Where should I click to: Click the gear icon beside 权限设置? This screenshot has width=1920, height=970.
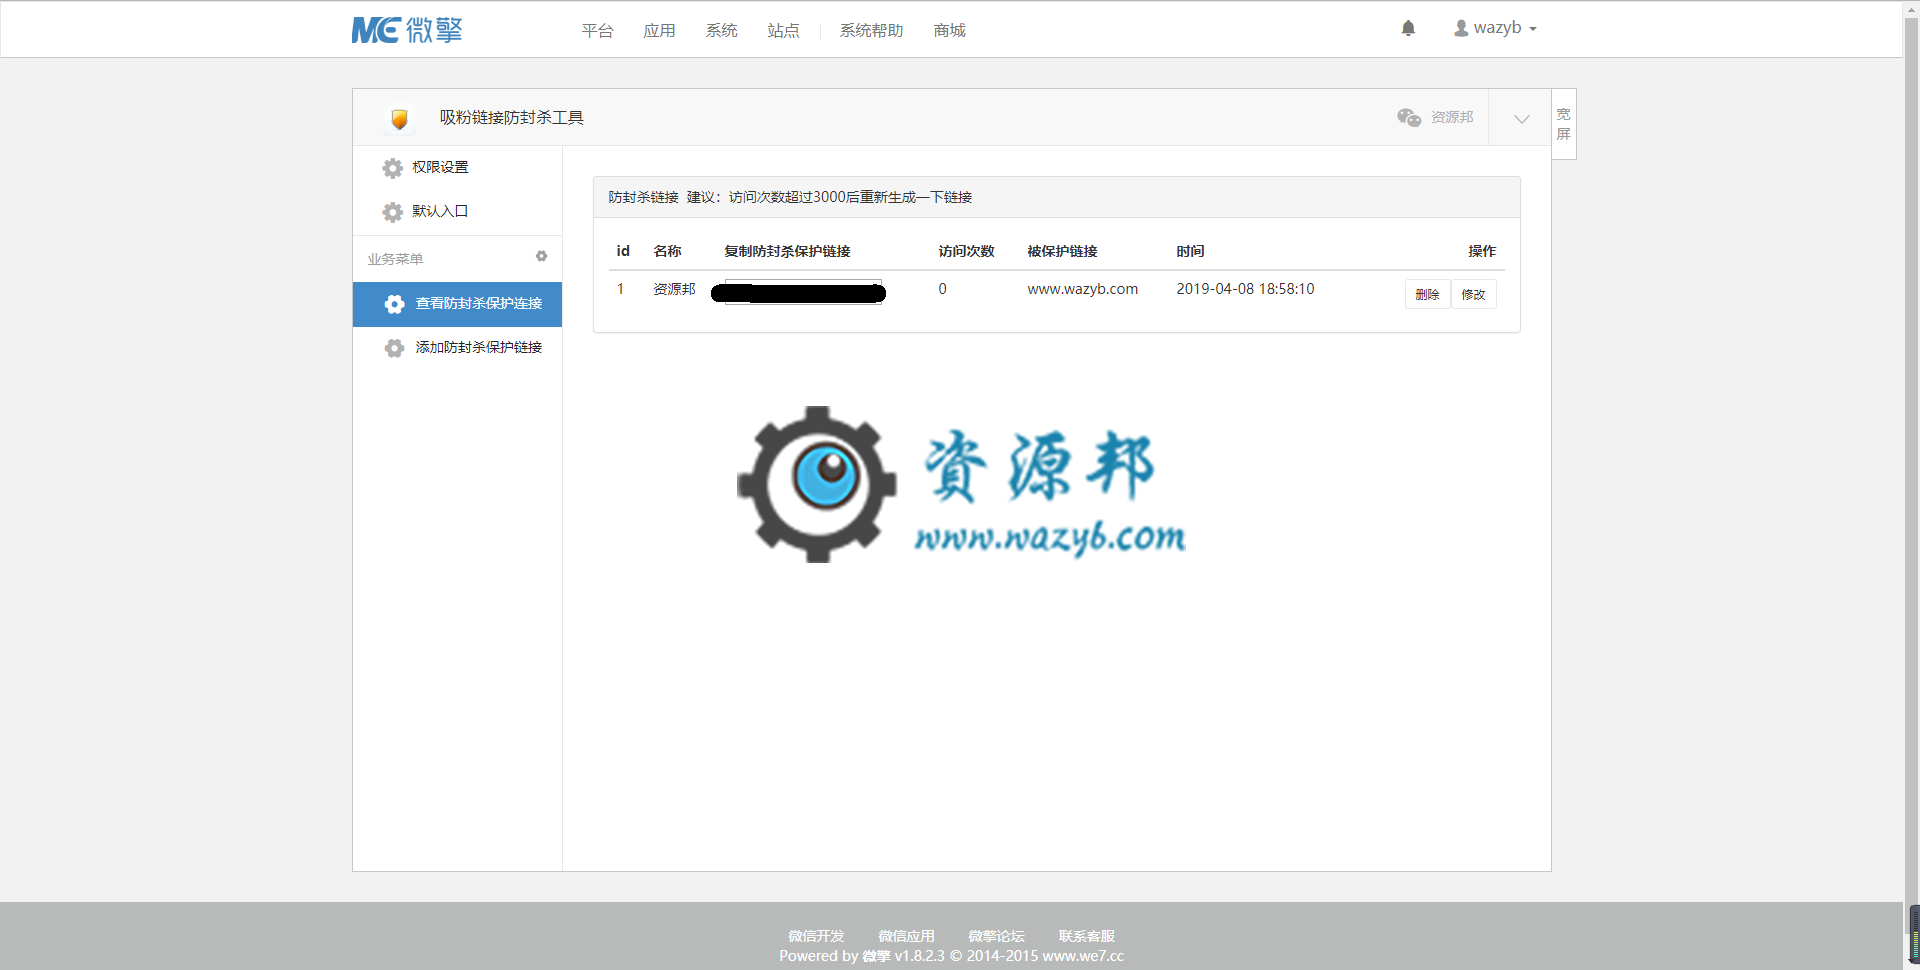(393, 168)
